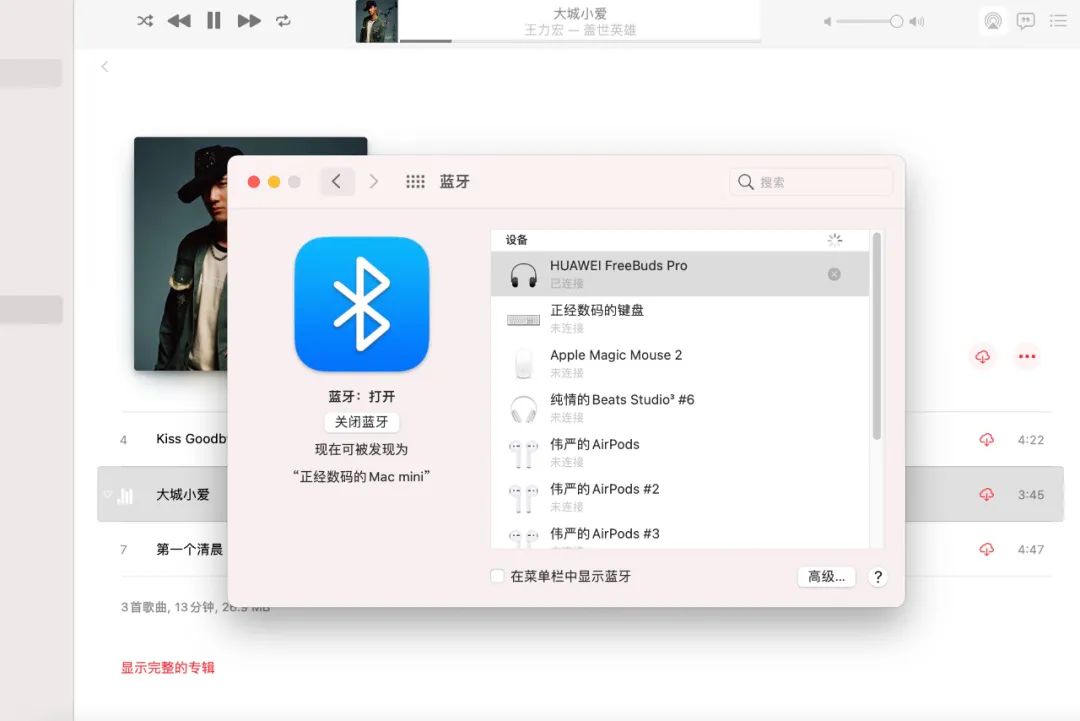
Task: Pause the currently playing song
Action: coord(214,20)
